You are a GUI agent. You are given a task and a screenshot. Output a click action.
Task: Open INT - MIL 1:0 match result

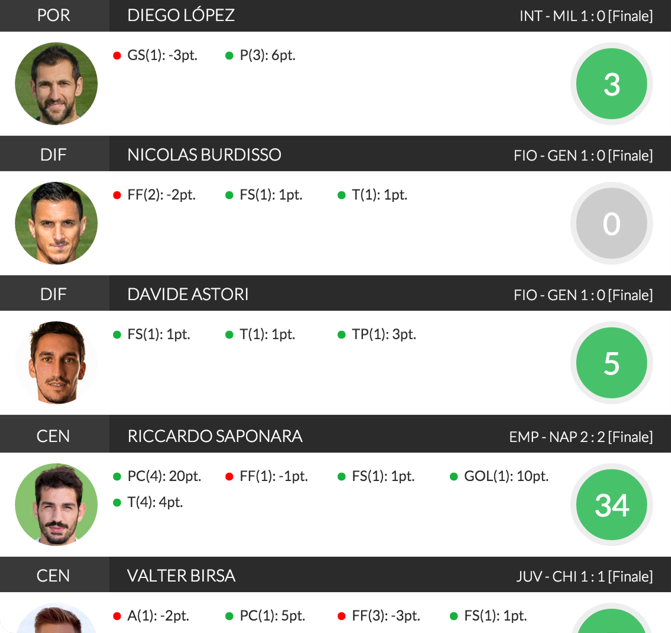[586, 16]
